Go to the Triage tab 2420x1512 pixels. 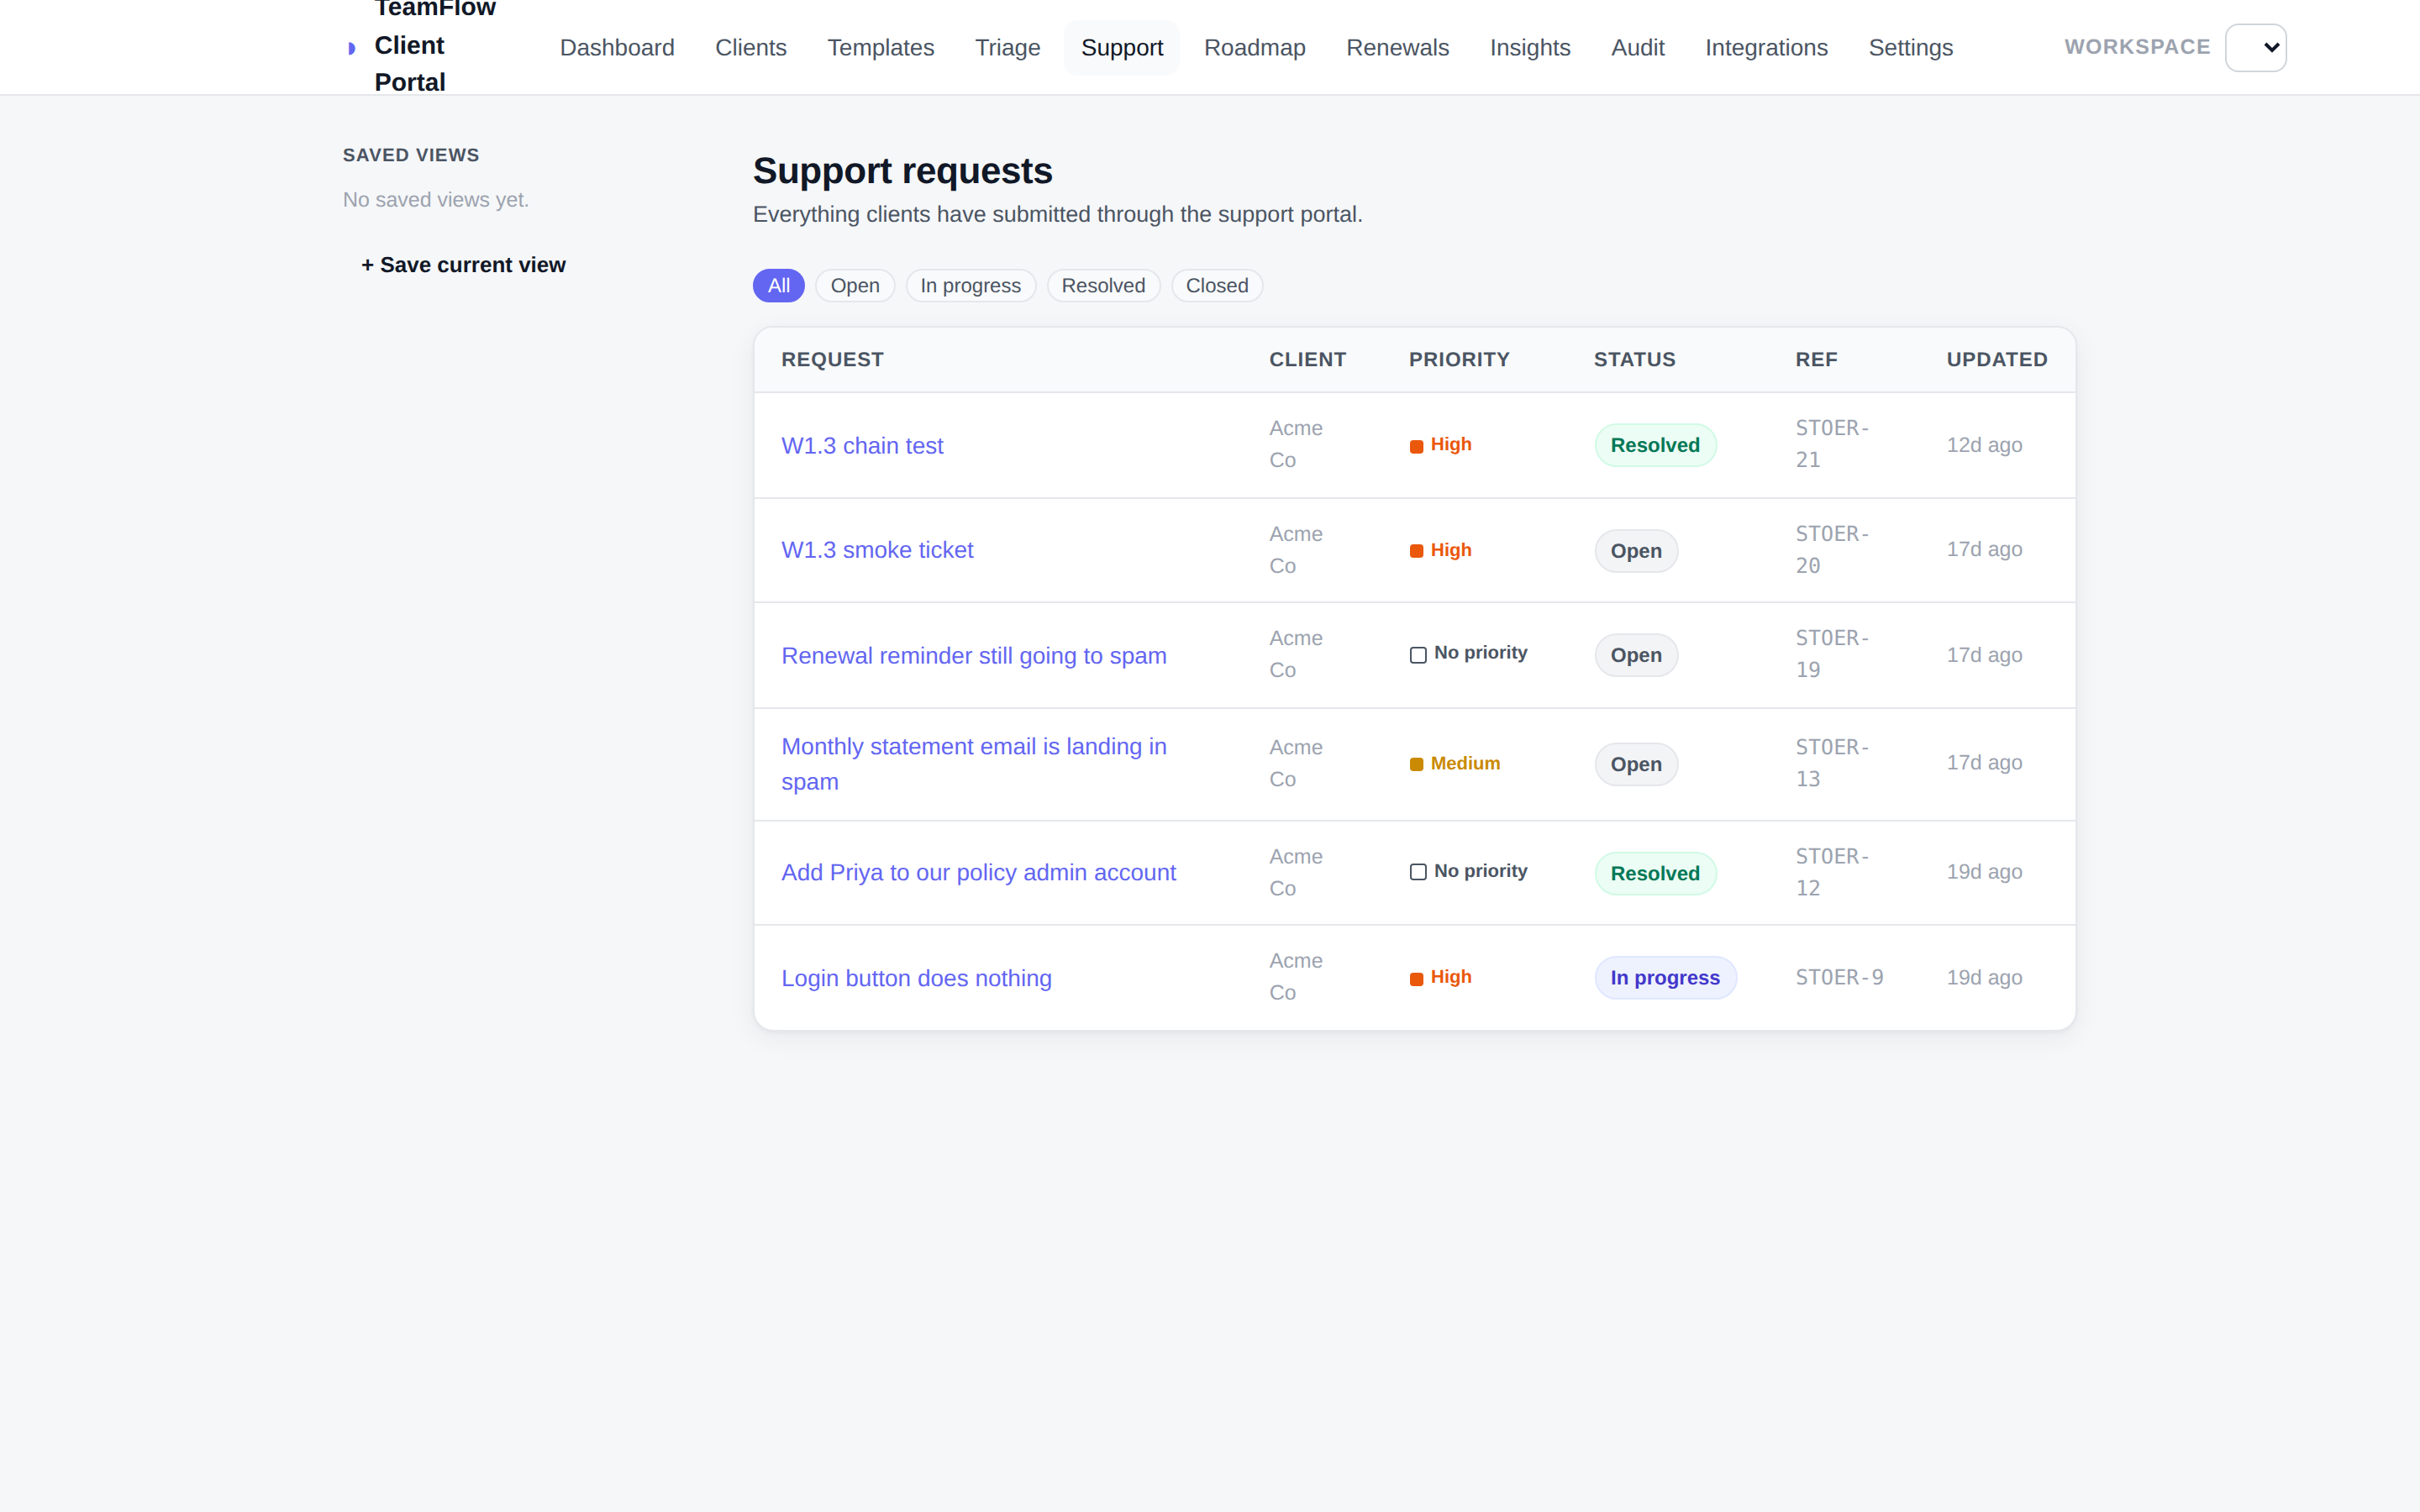(1007, 47)
